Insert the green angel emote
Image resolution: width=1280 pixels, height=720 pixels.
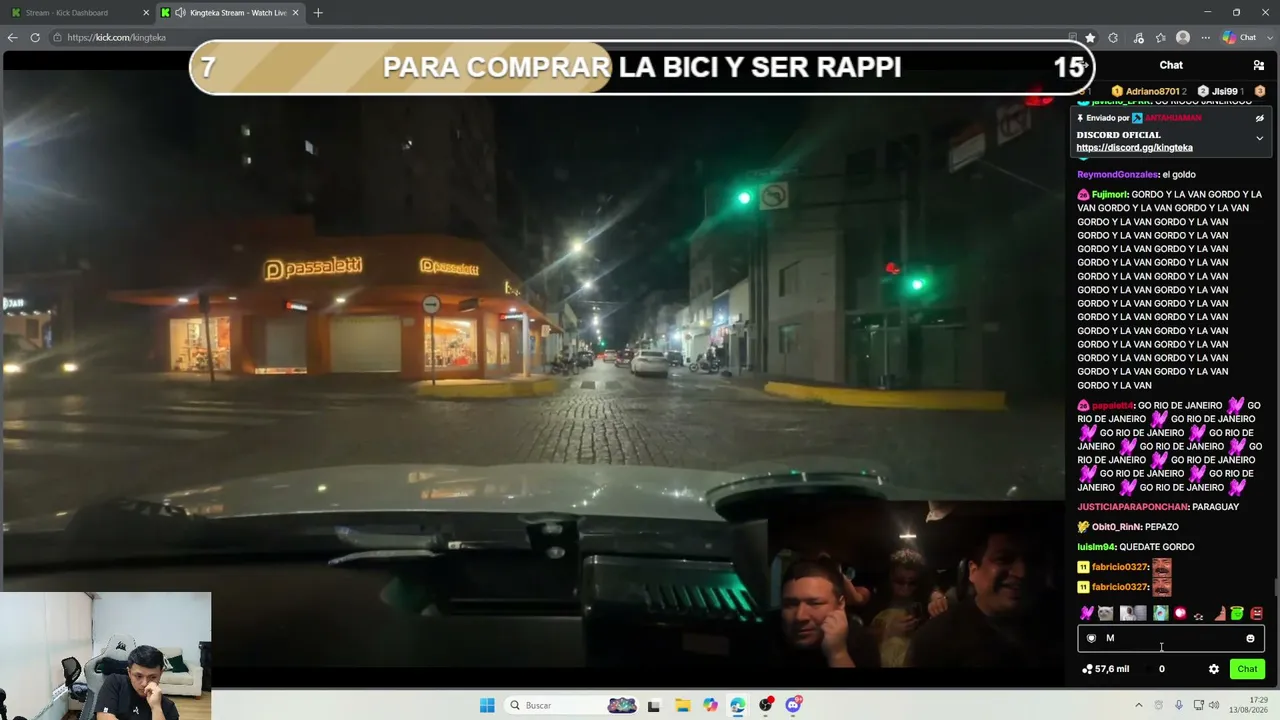point(1237,613)
